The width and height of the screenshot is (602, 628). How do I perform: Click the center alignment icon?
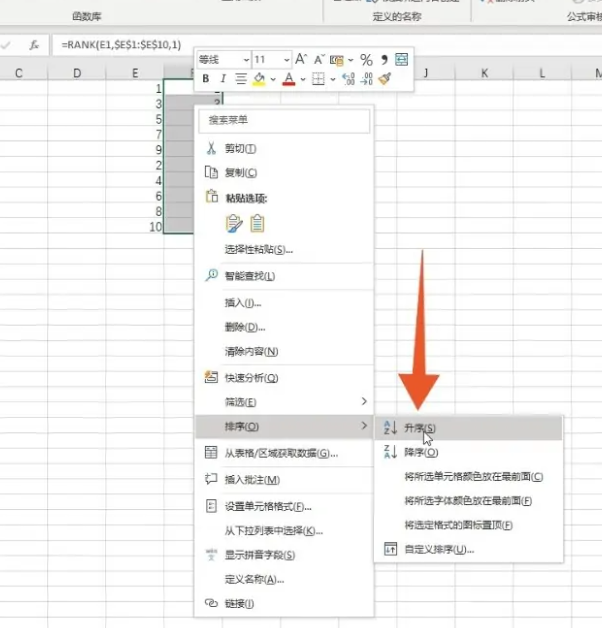pyautogui.click(x=240, y=79)
